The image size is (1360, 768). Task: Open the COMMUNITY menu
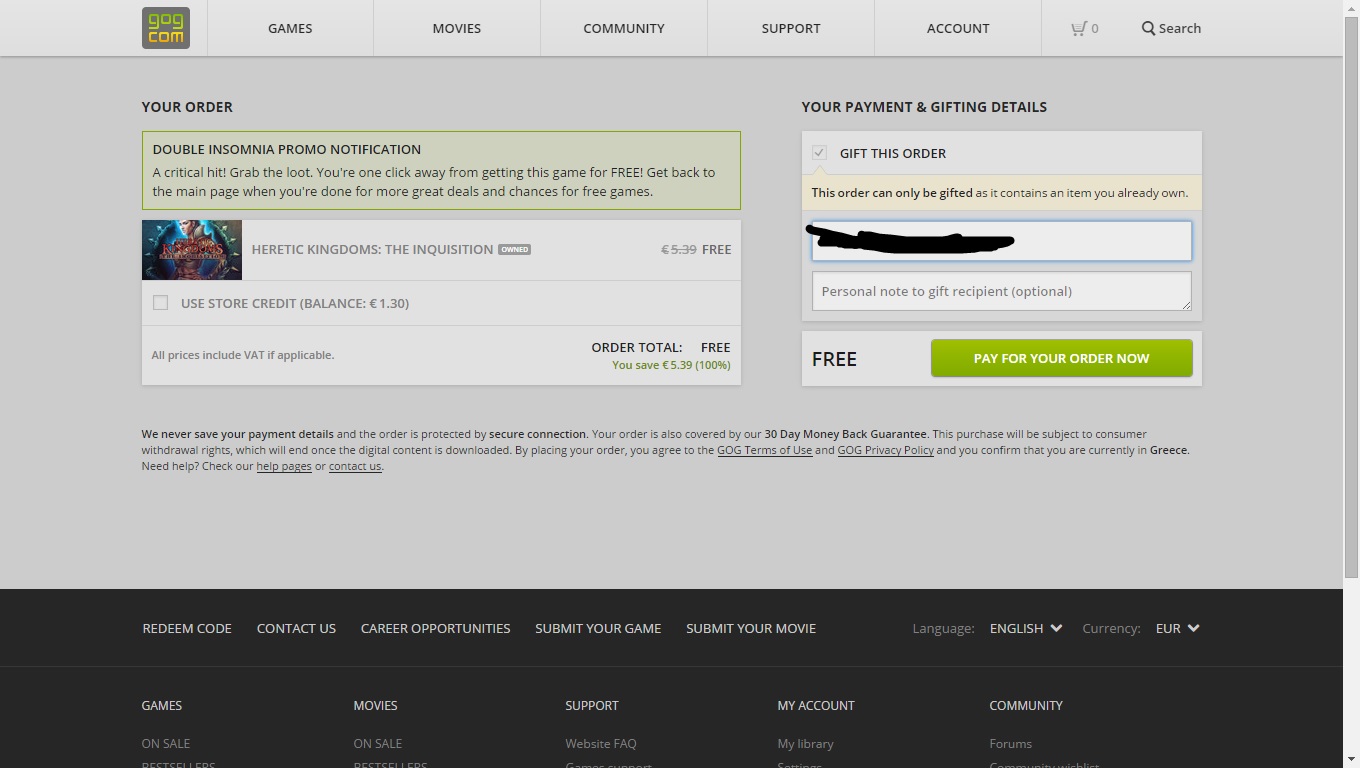pos(624,28)
